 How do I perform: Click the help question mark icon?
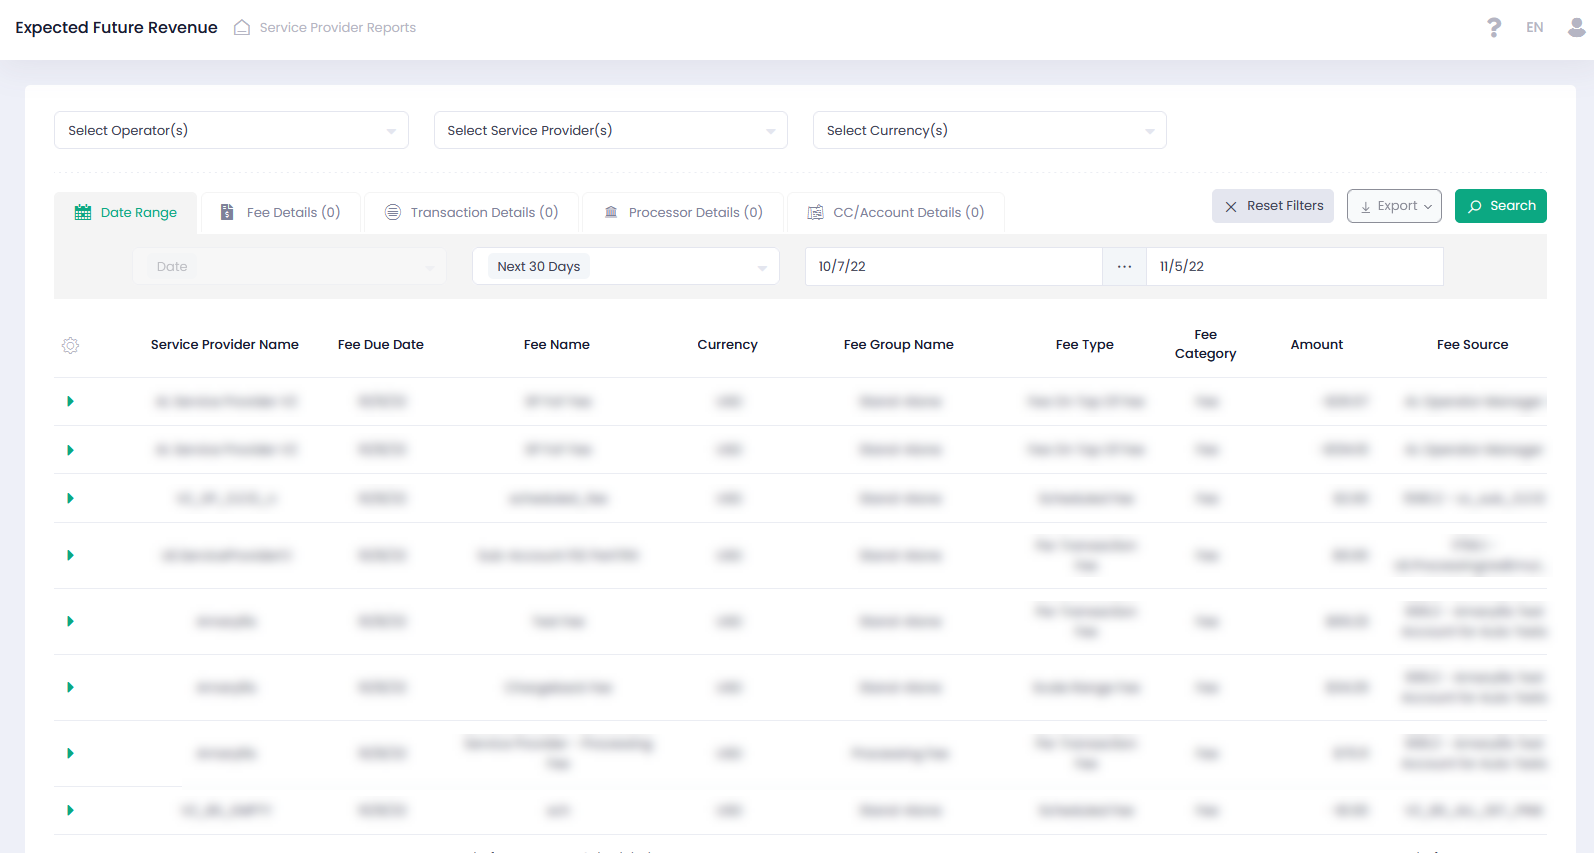[1493, 28]
